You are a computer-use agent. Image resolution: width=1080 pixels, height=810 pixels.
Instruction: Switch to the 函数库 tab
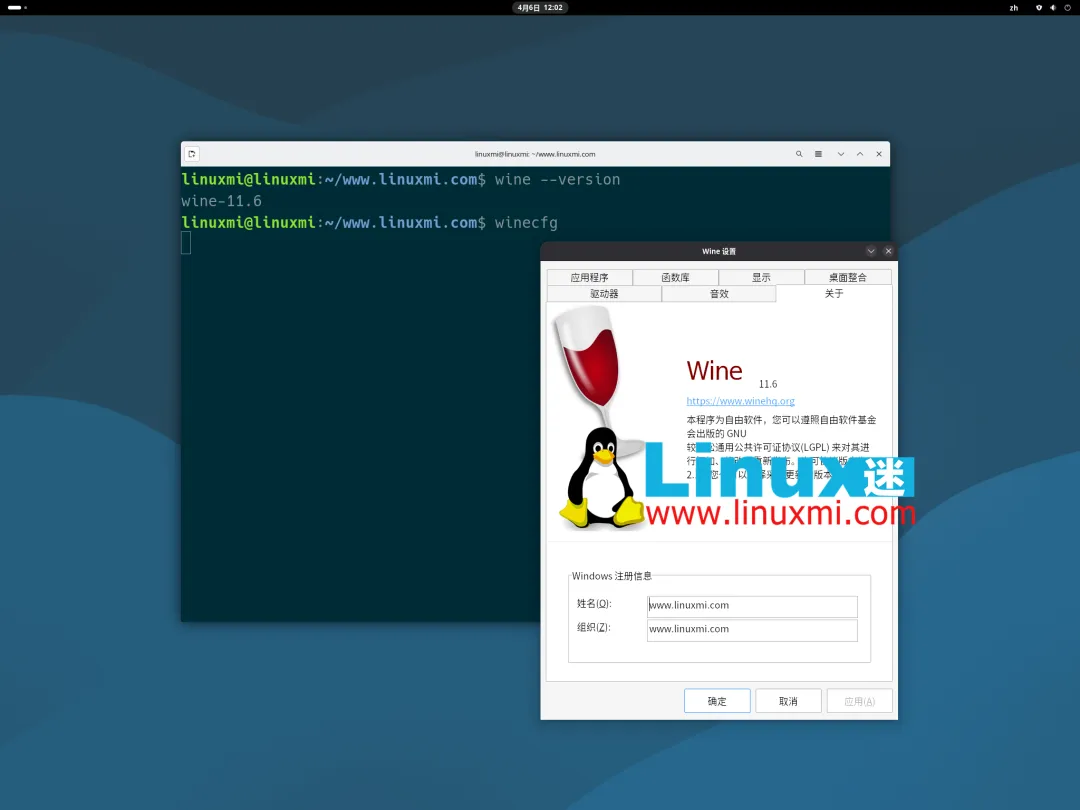pos(676,277)
